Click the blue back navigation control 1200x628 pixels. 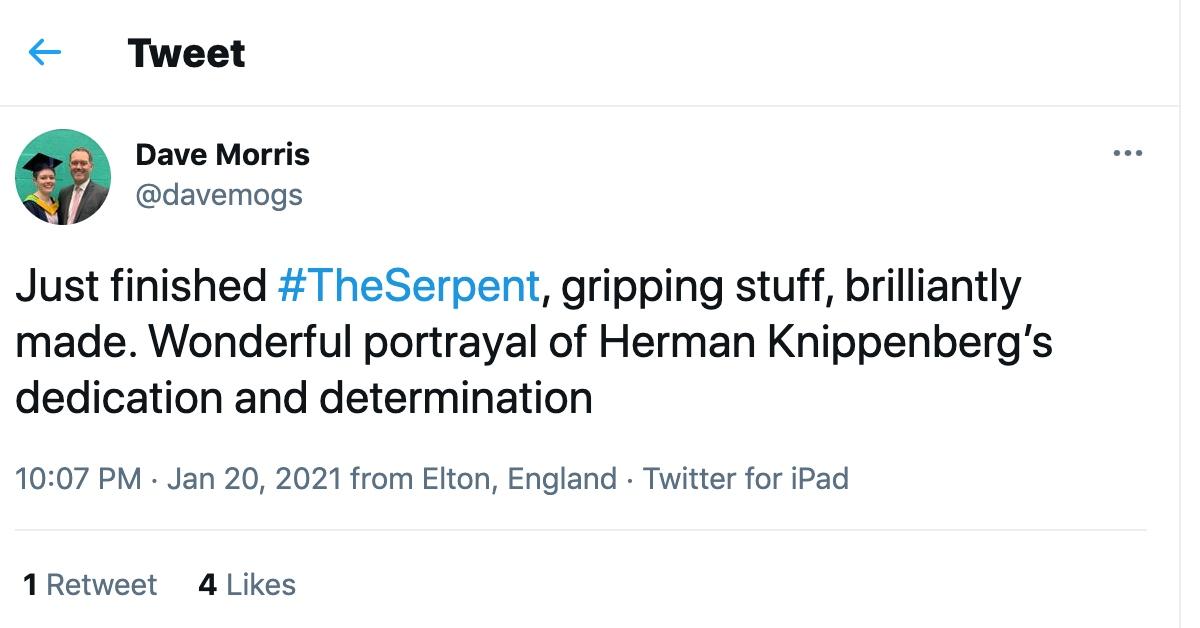45,52
